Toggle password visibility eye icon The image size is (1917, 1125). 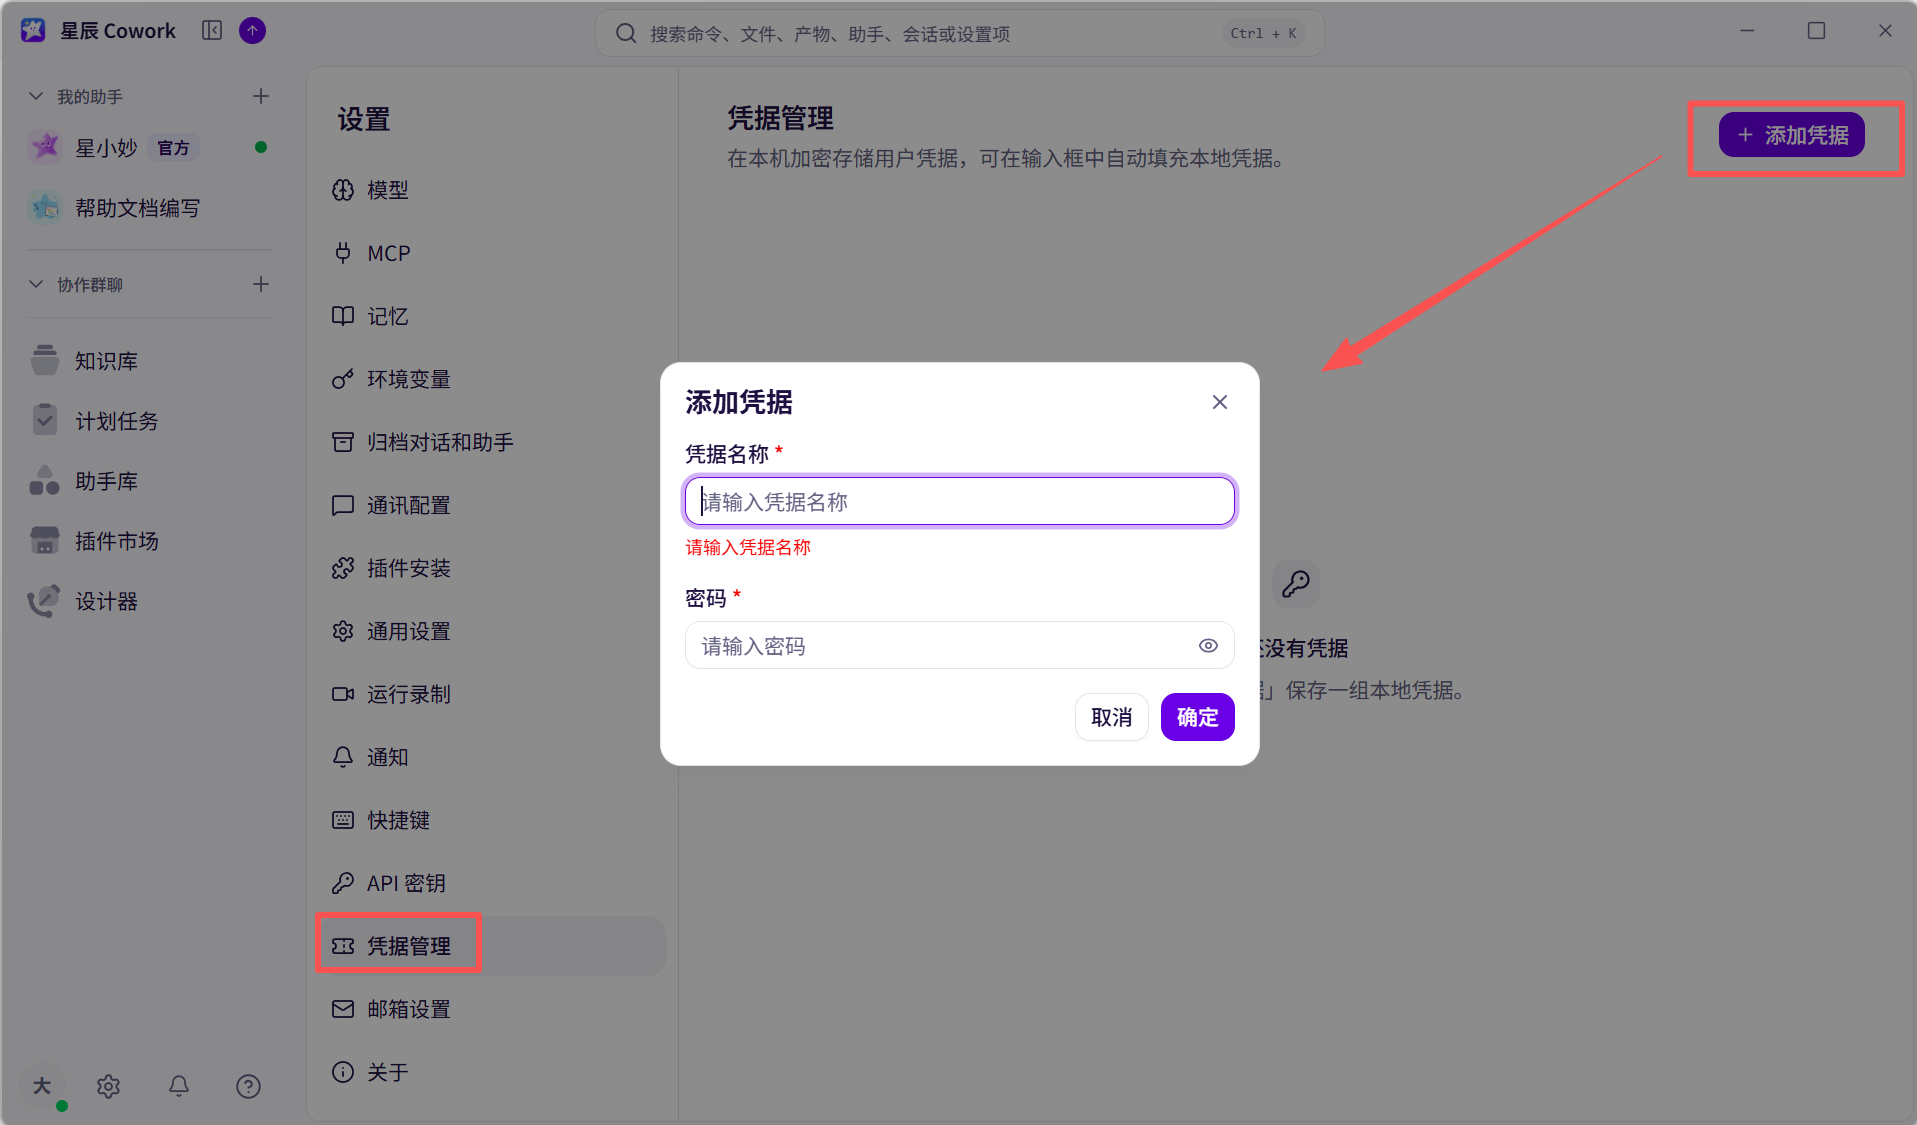1208,646
